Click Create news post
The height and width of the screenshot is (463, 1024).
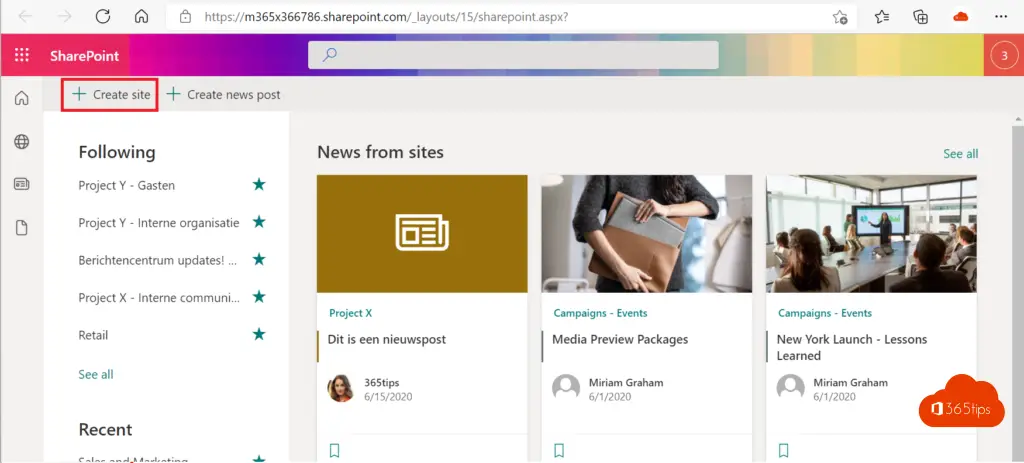[223, 95]
